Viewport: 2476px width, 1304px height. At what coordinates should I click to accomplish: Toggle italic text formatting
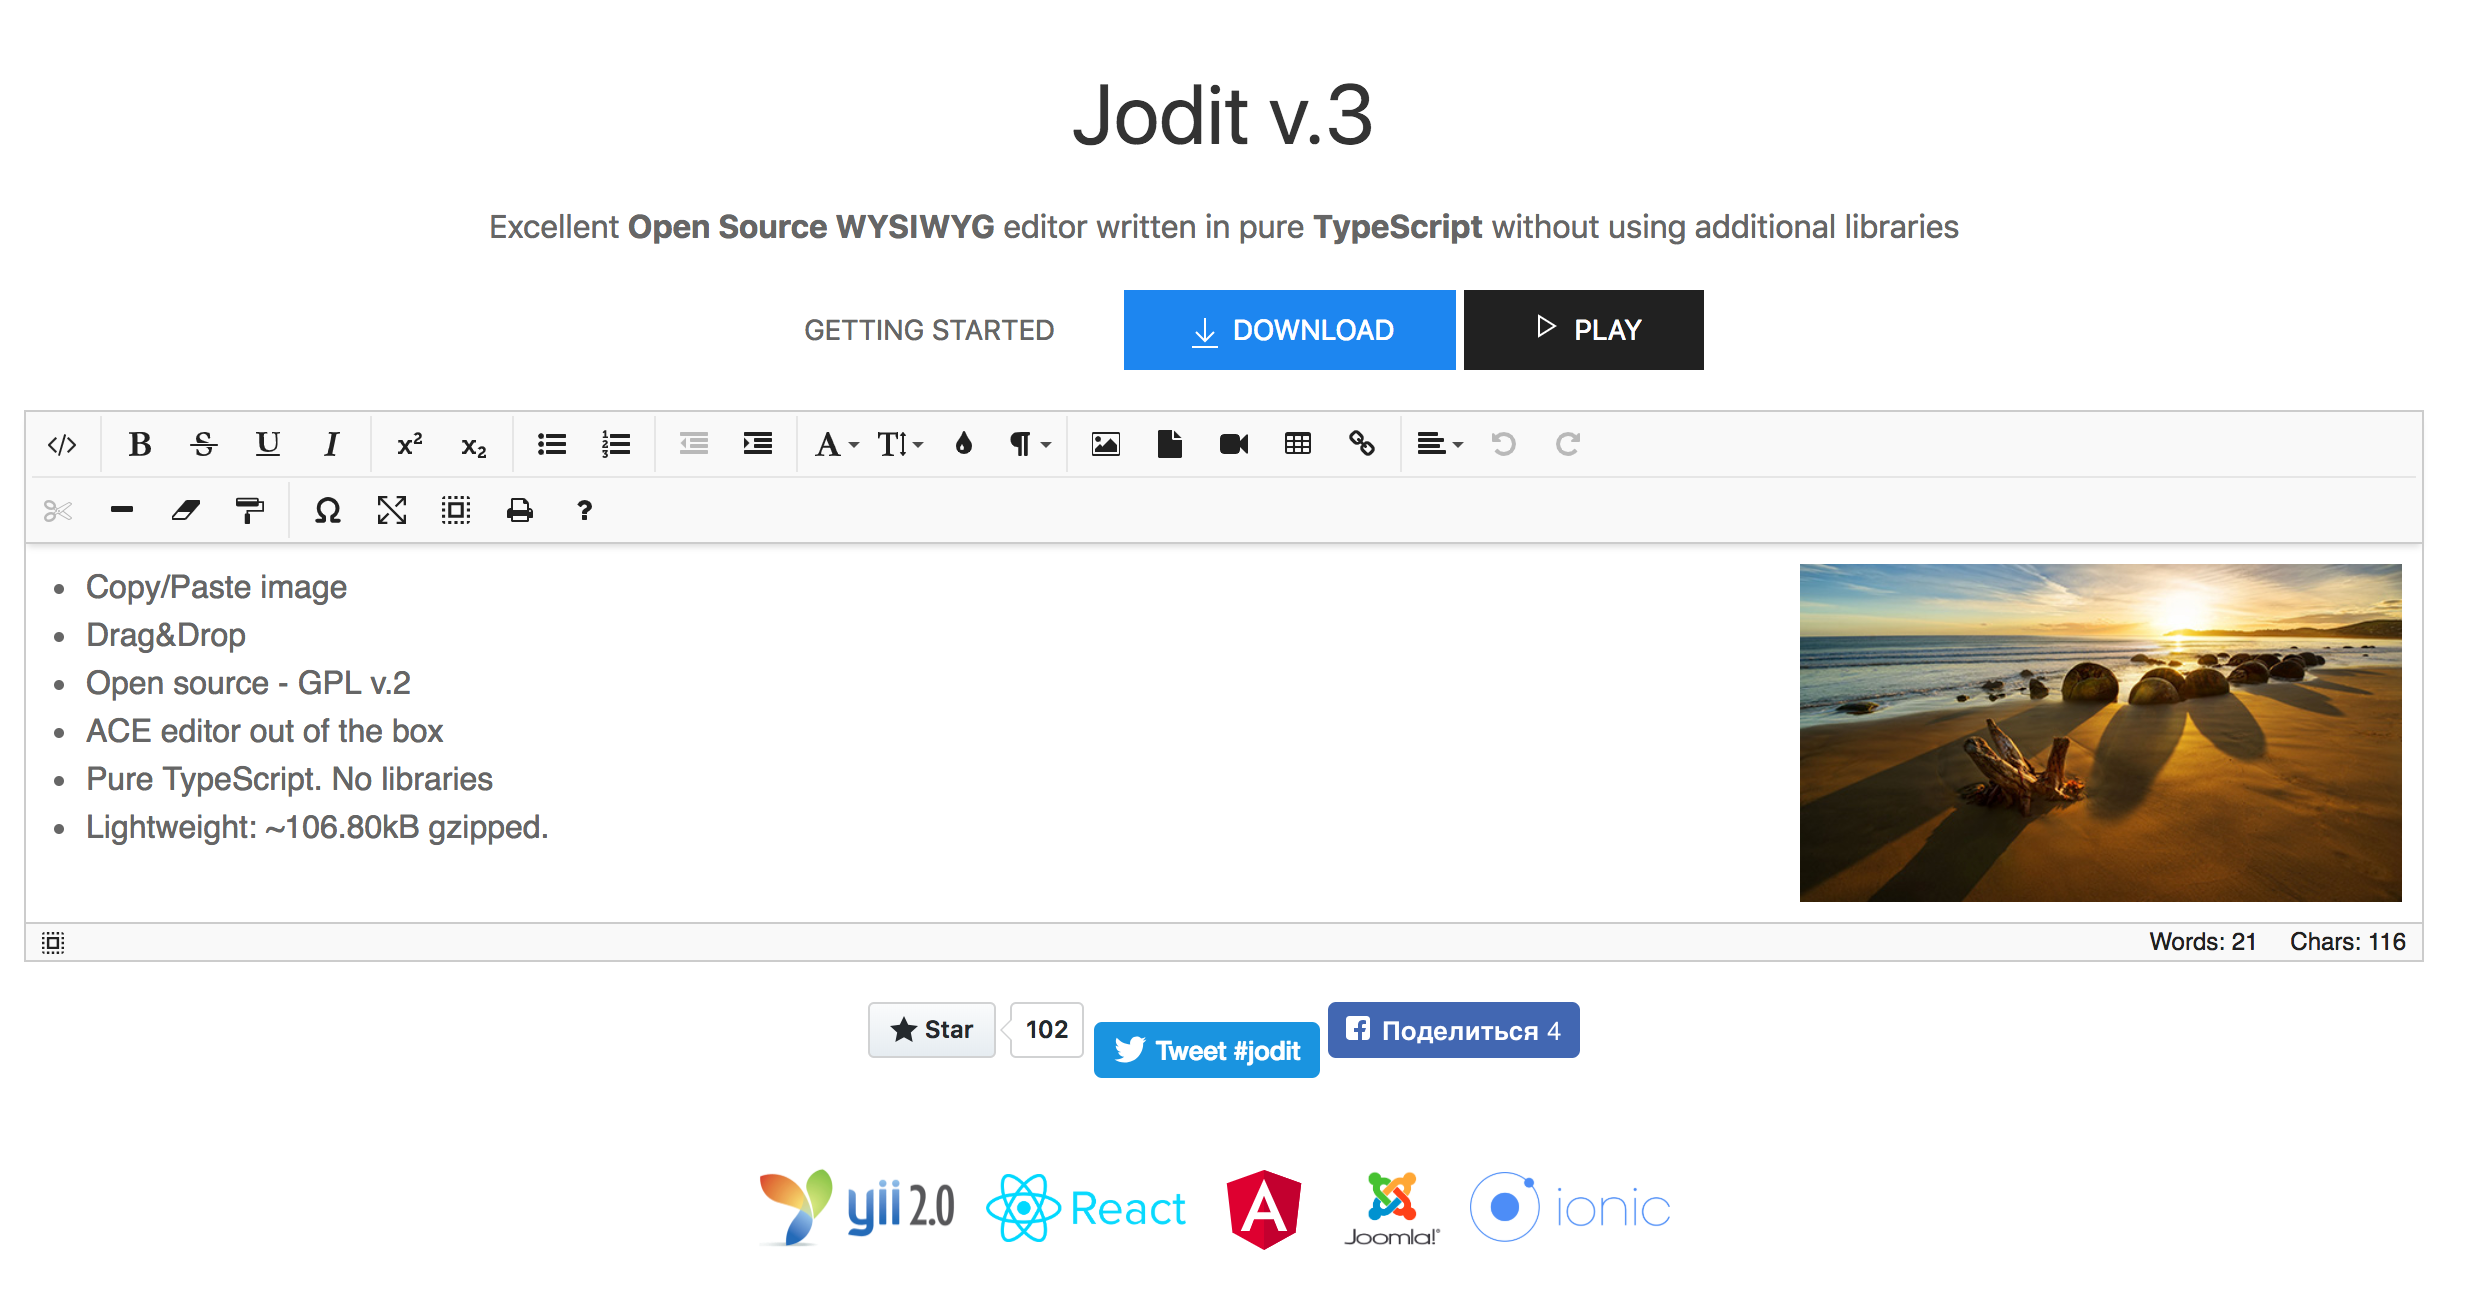(x=331, y=444)
